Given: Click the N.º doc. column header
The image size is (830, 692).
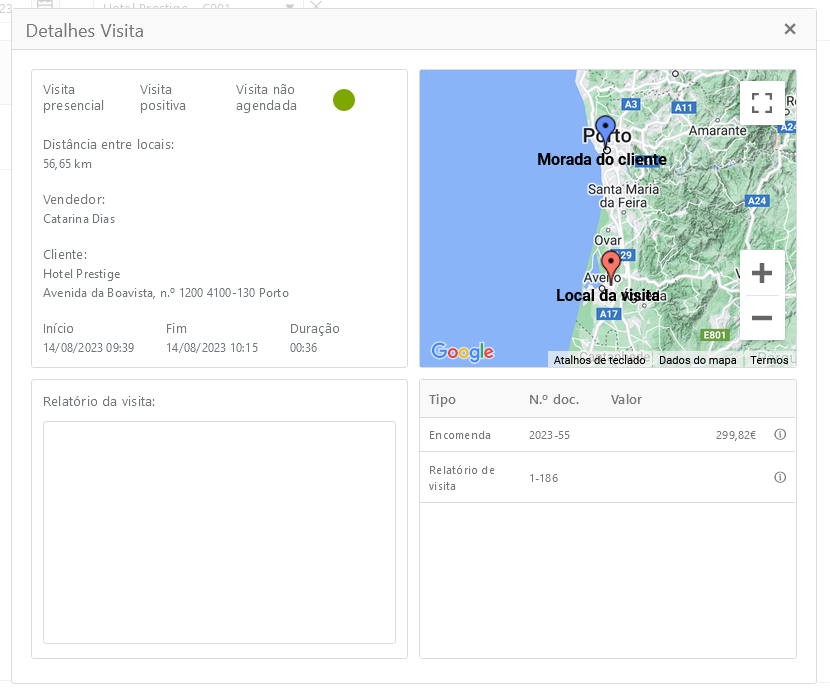Looking at the screenshot, I should click(x=554, y=400).
